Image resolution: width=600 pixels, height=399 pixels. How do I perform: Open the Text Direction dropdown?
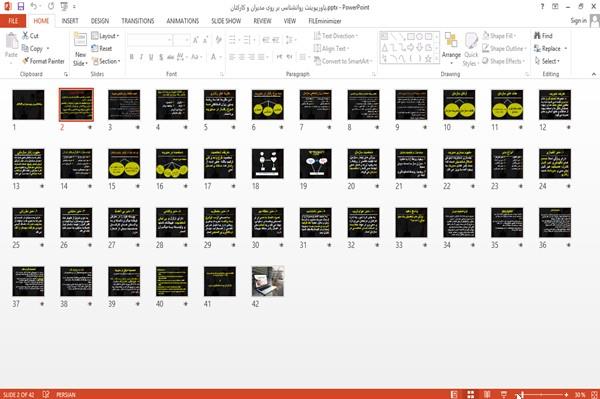pyautogui.click(x=336, y=36)
